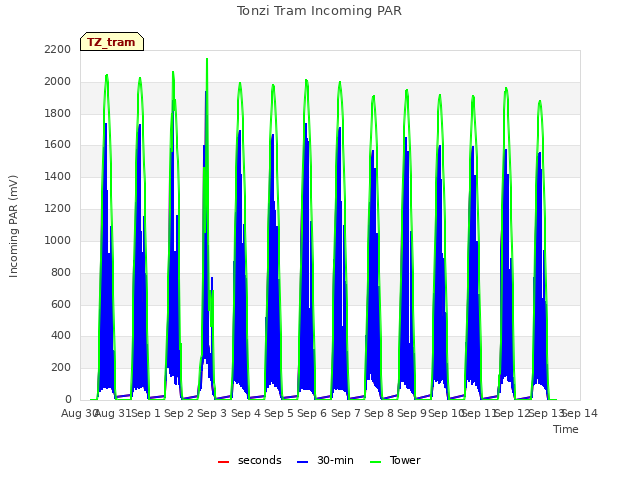This screenshot has height=480, width=640.
Task: Click the 800 y-axis tick label
Action: pos(61,272)
